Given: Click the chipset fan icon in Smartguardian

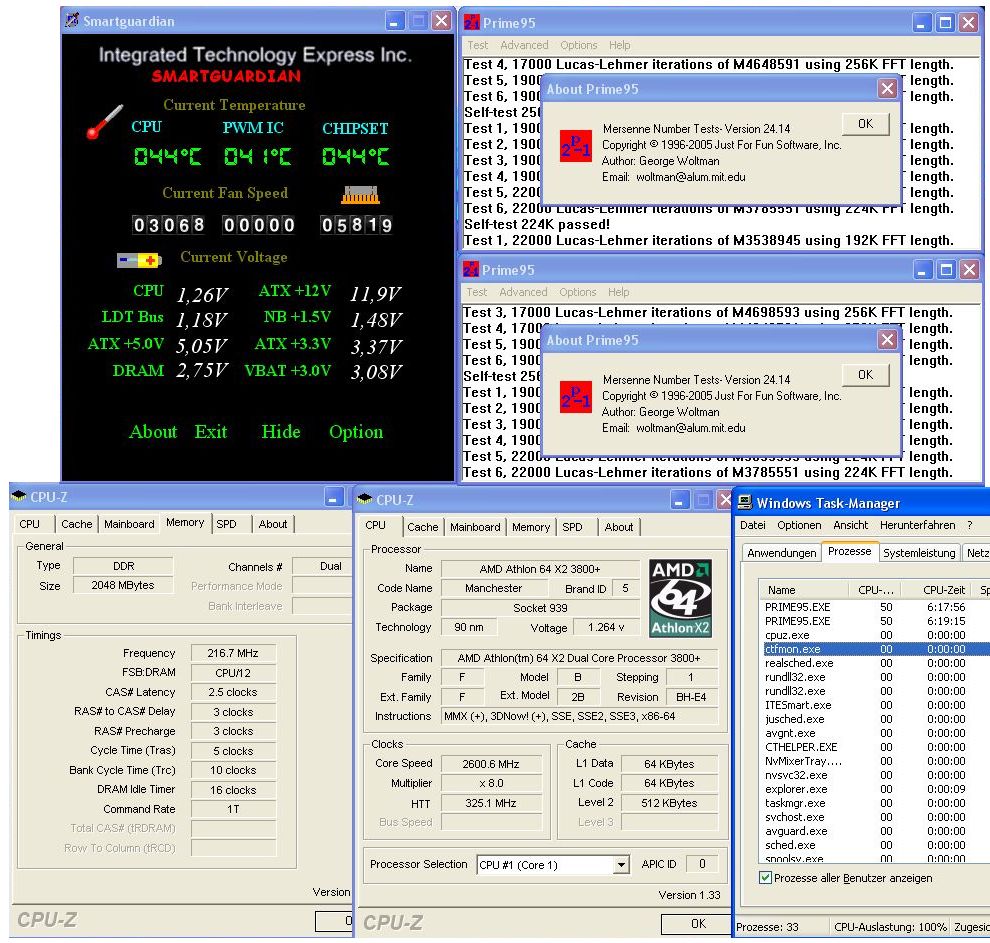Looking at the screenshot, I should [360, 195].
